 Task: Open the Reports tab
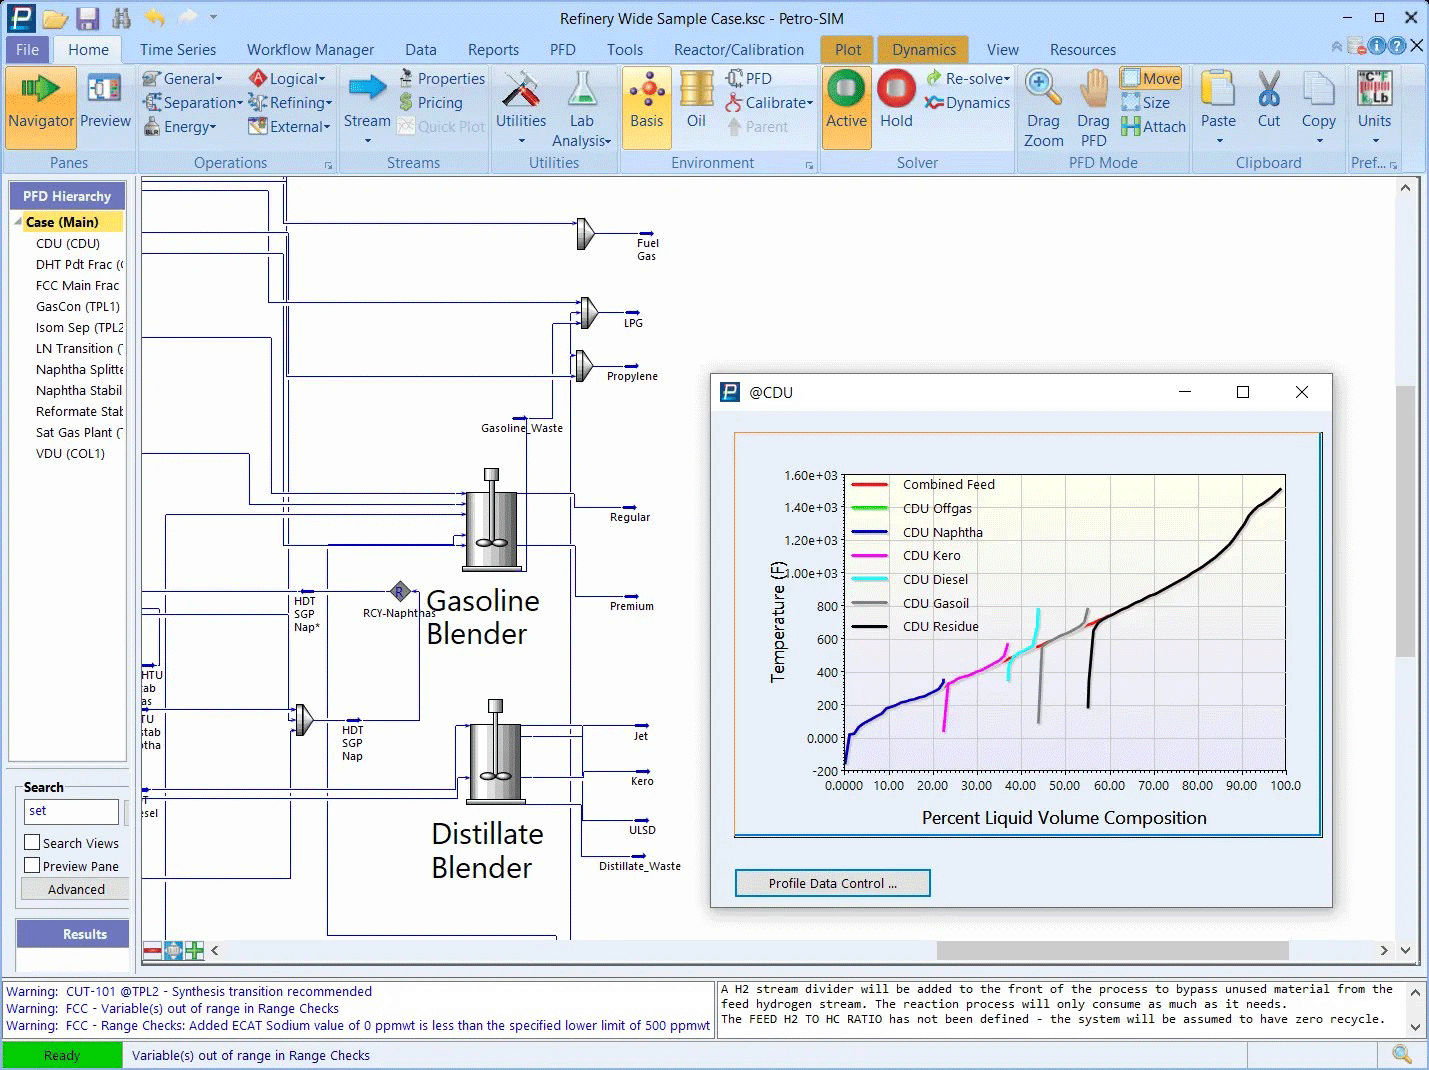pyautogui.click(x=493, y=49)
